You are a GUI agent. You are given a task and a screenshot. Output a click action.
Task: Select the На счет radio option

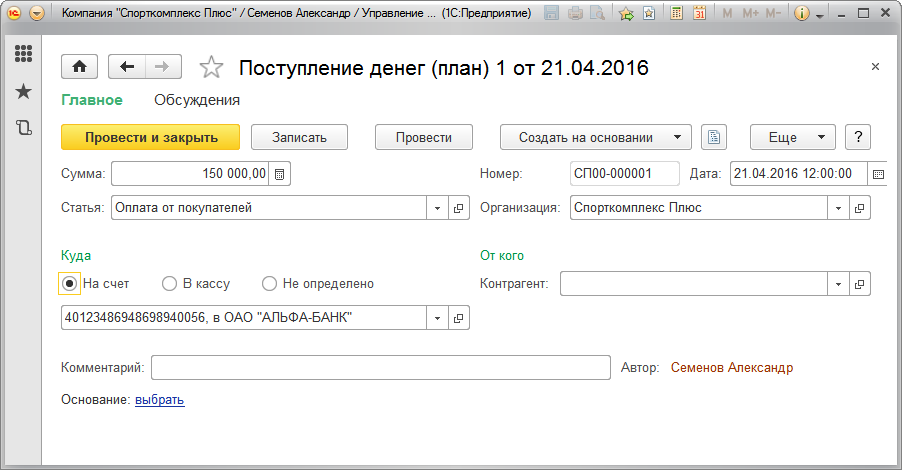[70, 284]
